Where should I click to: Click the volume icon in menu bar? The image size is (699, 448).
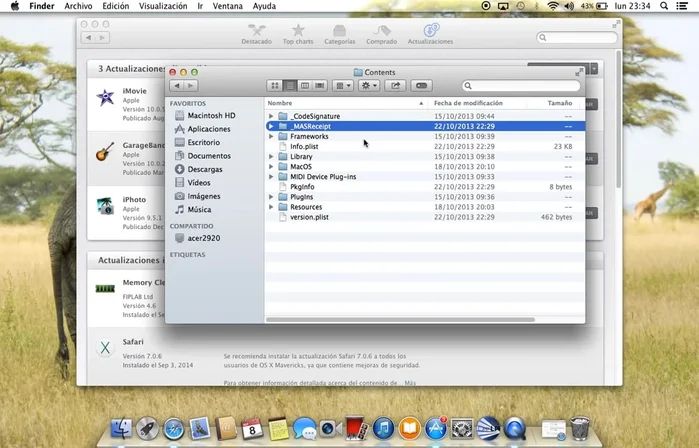click(x=569, y=6)
